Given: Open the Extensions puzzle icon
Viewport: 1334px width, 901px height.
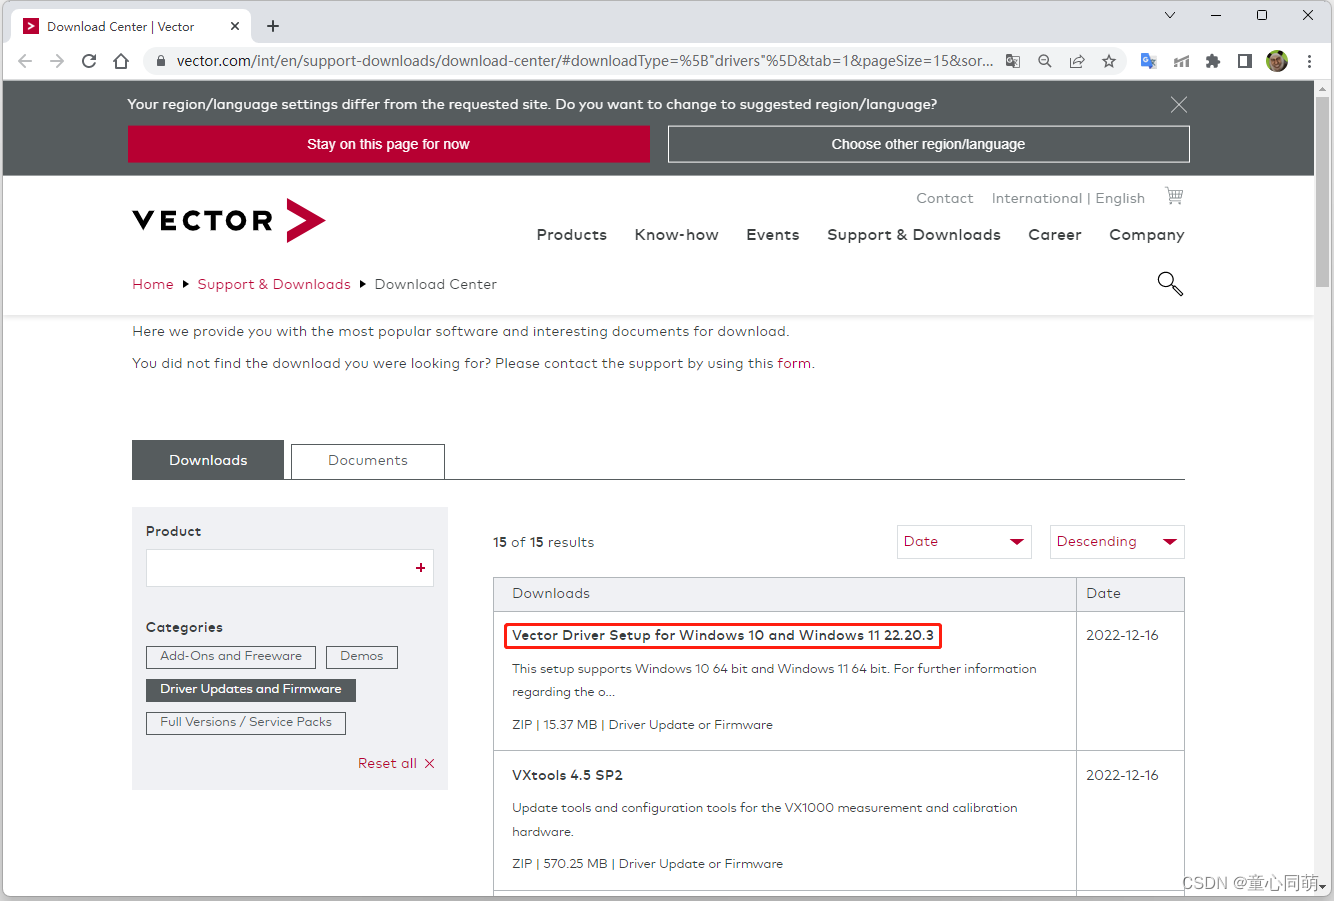Looking at the screenshot, I should (x=1213, y=61).
